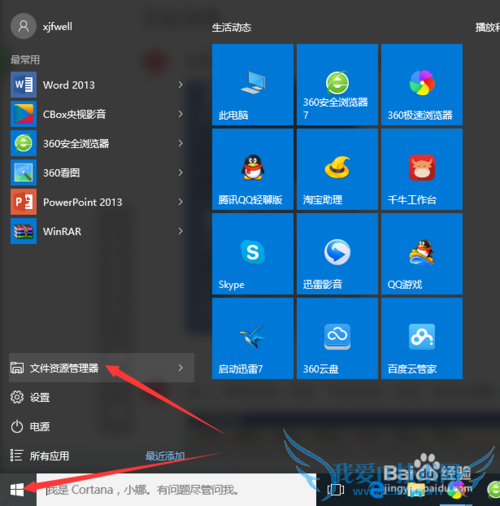The width and height of the screenshot is (500, 506).
Task: Open Task View on the taskbar
Action: pos(335,490)
